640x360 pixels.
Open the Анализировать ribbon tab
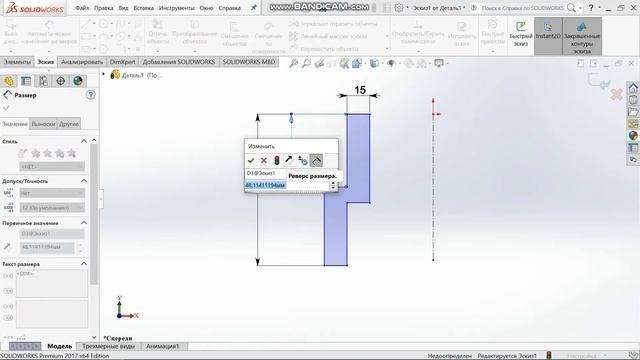(82, 62)
